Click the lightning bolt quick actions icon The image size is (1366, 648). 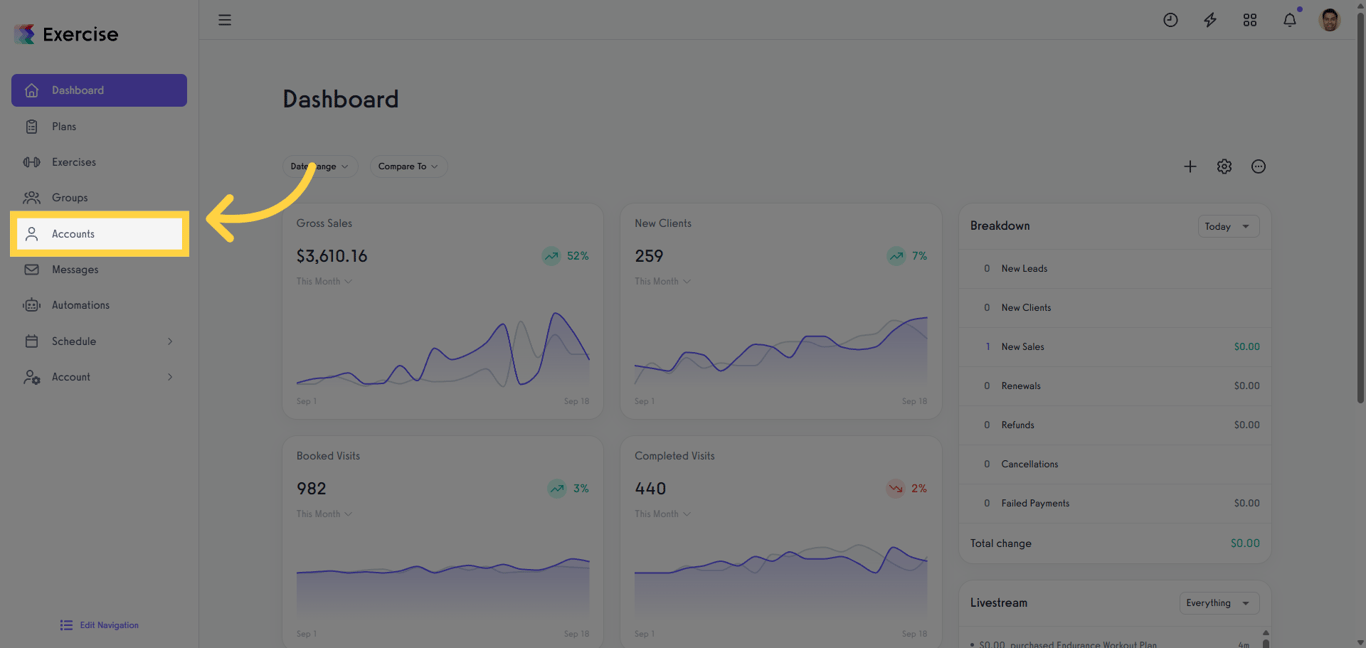tap(1210, 20)
